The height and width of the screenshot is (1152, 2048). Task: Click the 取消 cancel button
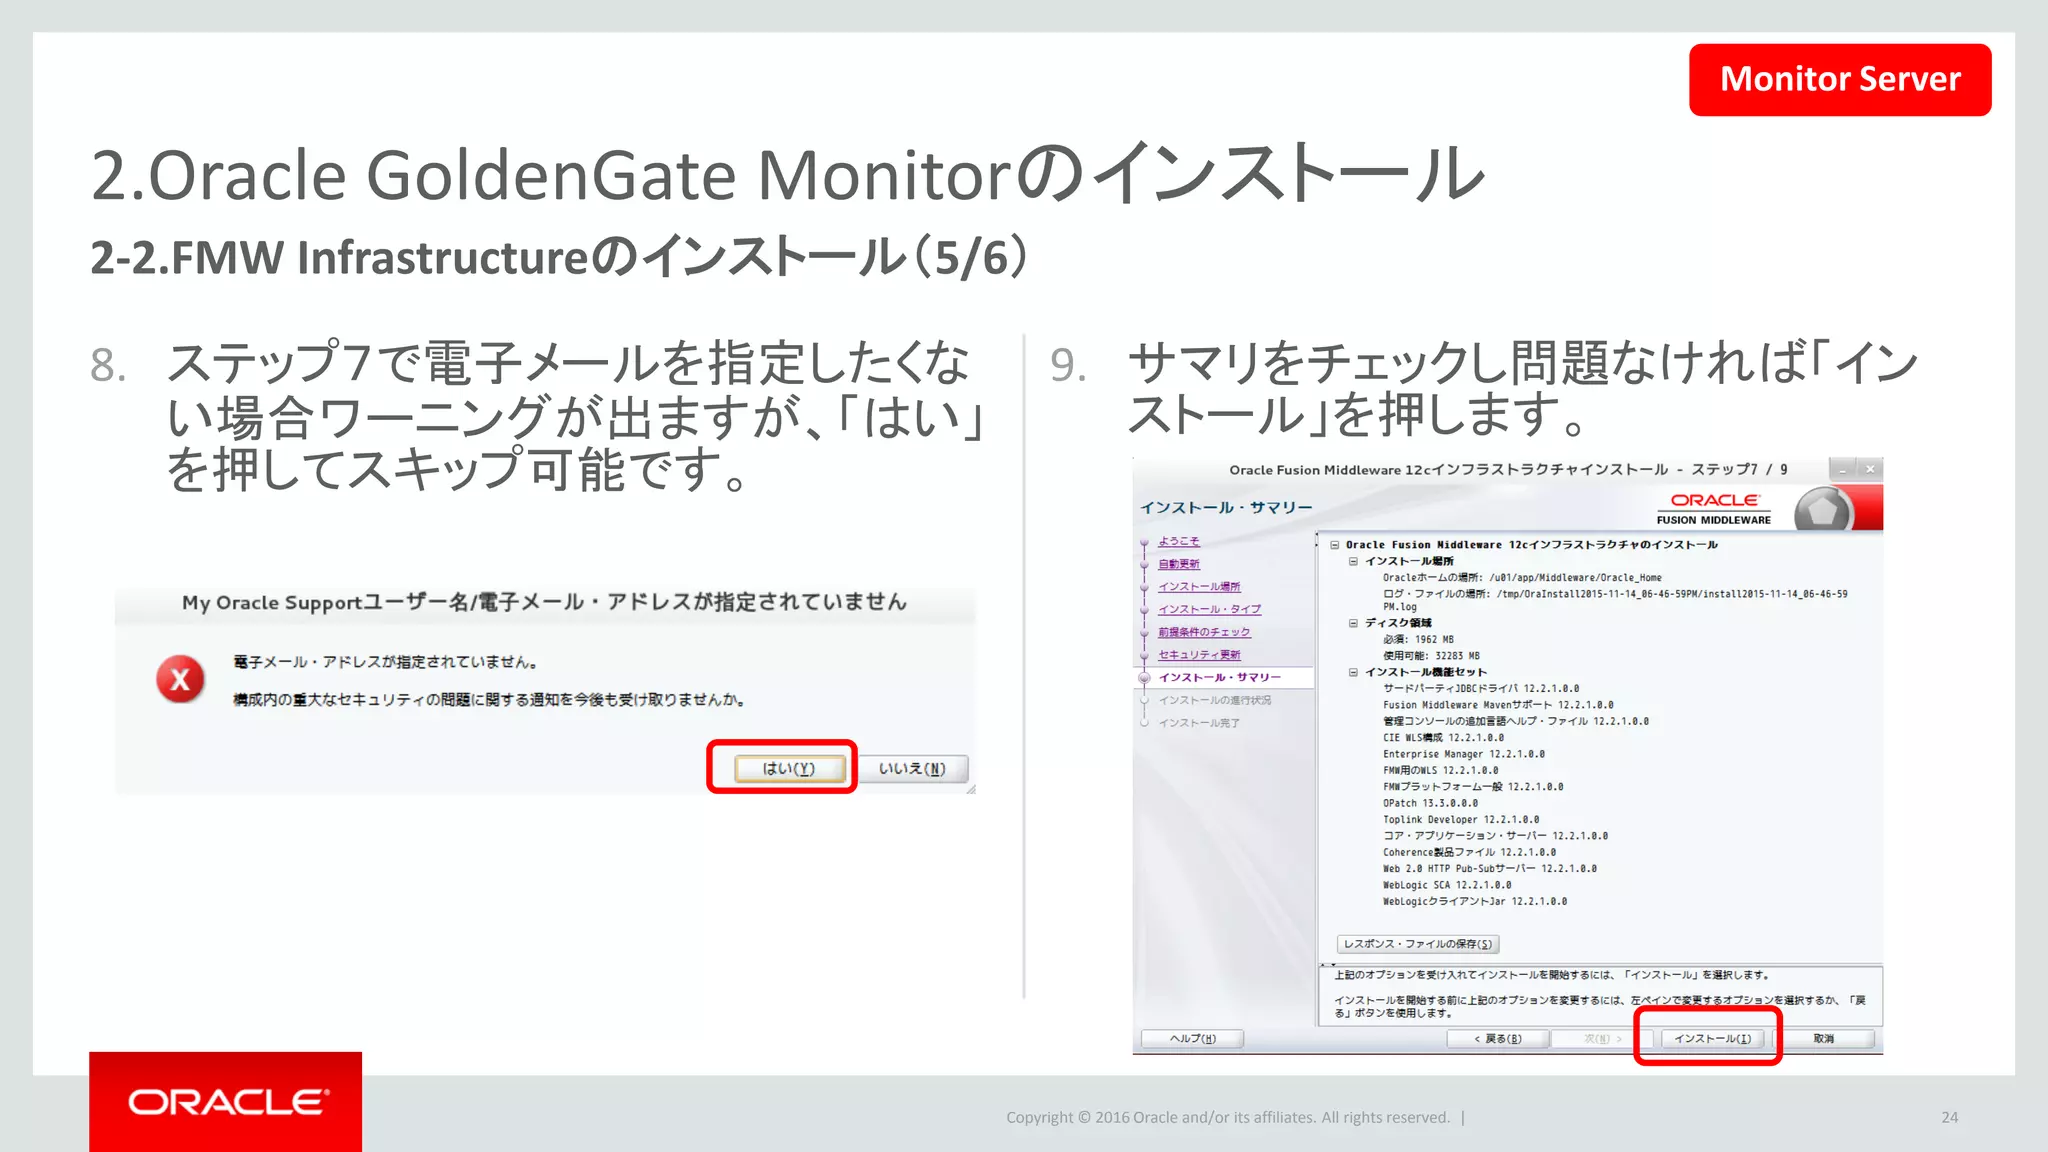[1823, 1038]
